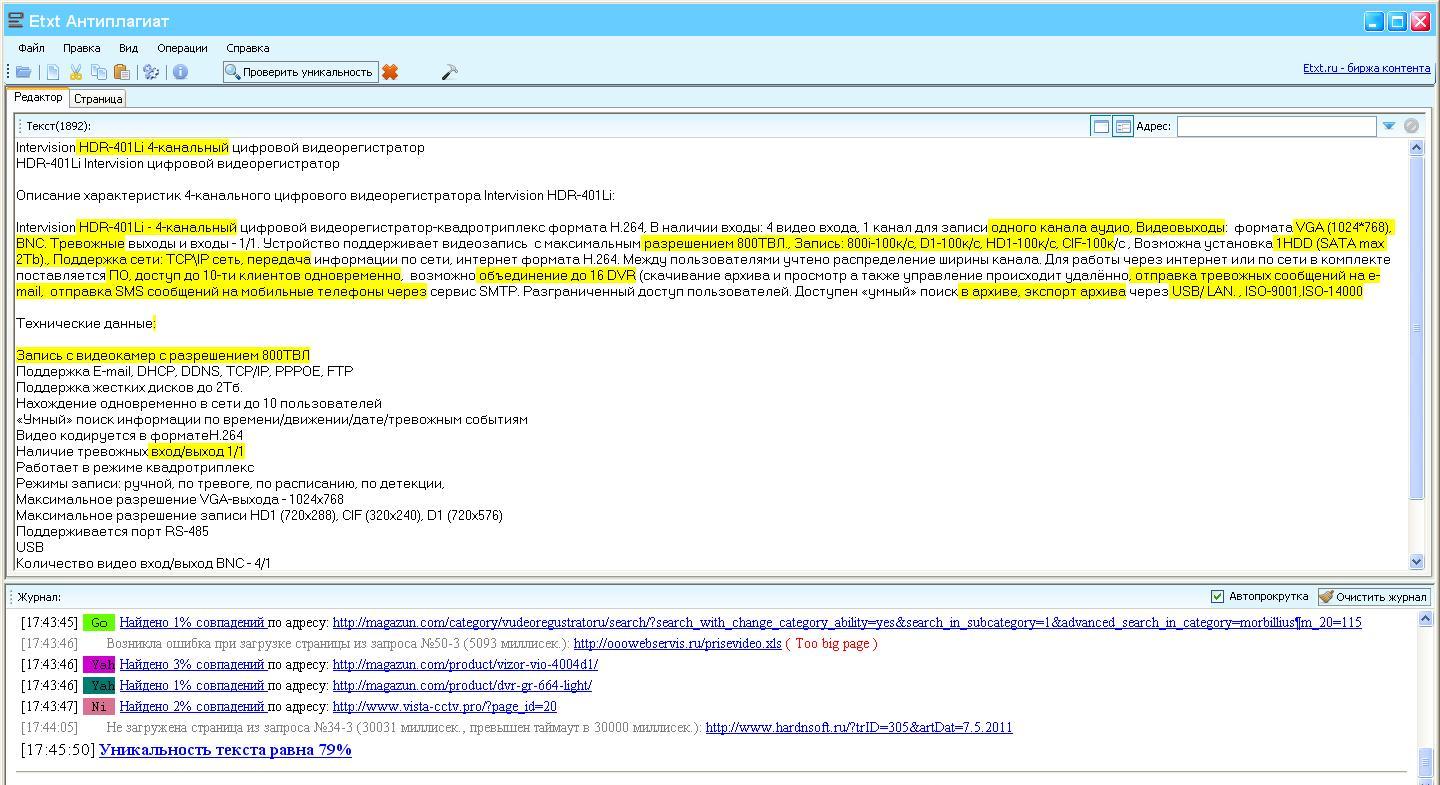1440x785 pixels.
Task: Switch to detailed view icon next to Адрес
Action: [x=1123, y=126]
